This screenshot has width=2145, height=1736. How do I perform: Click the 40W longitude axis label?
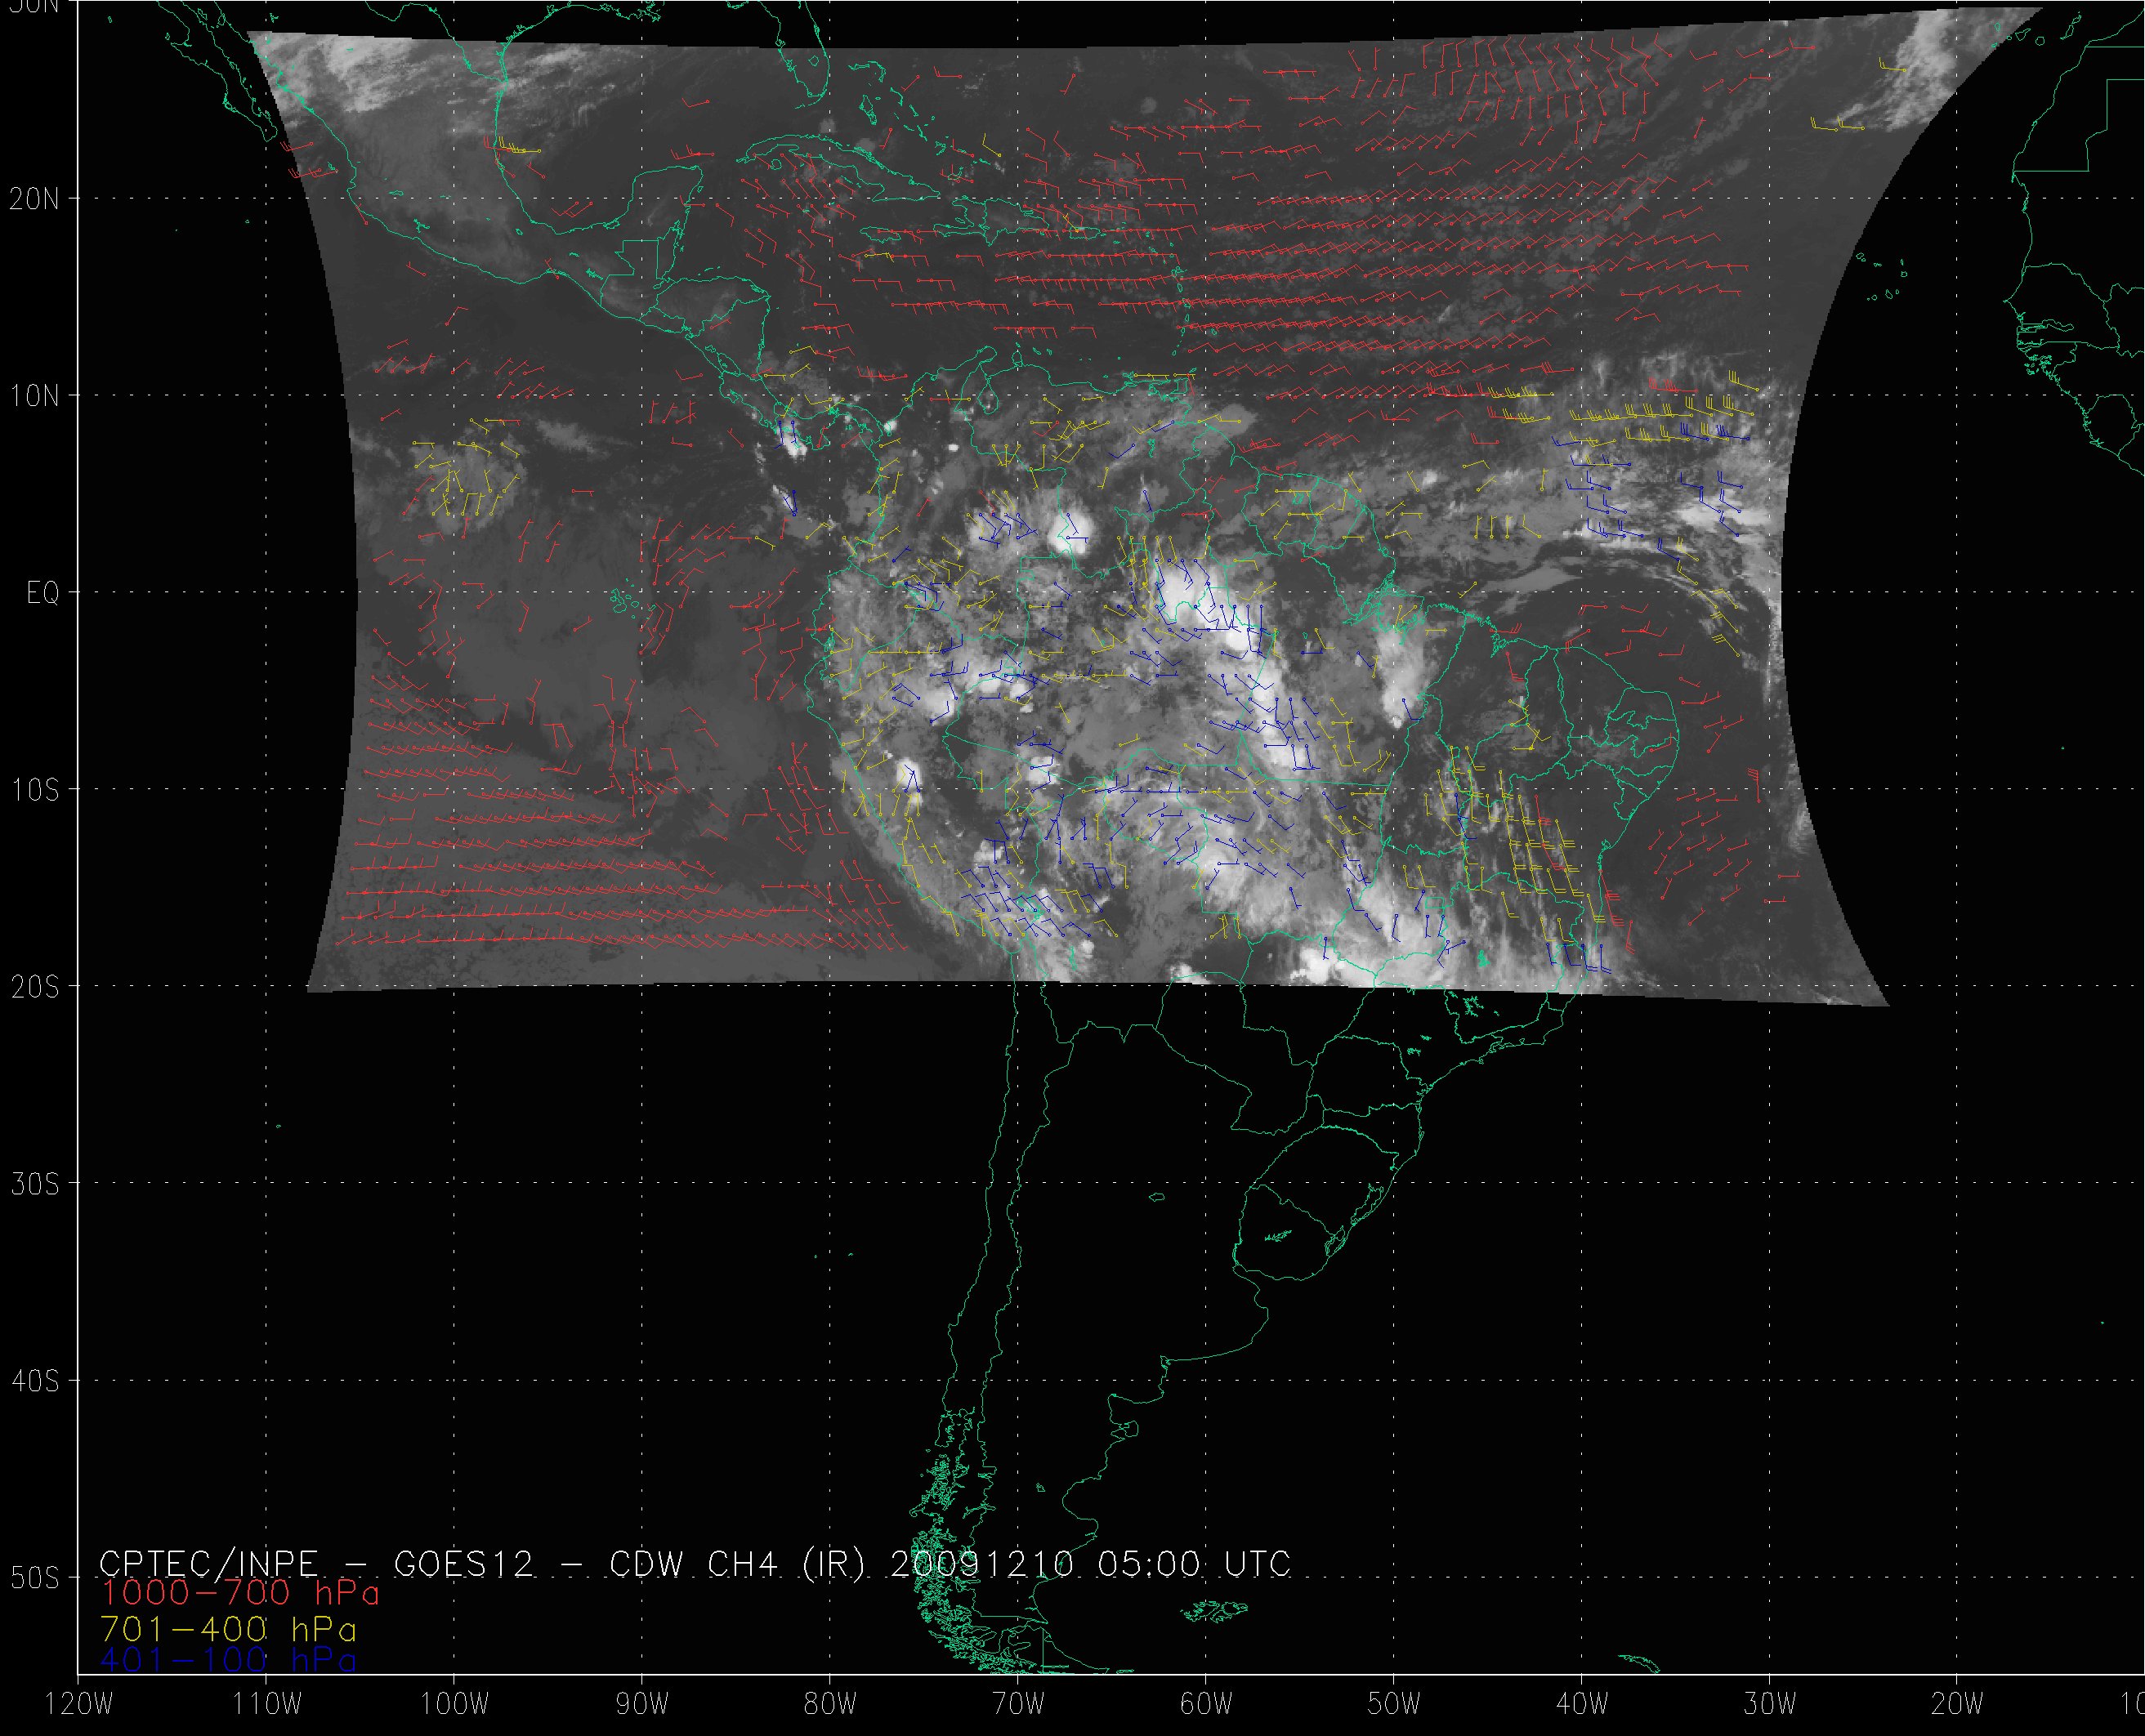[1582, 1705]
